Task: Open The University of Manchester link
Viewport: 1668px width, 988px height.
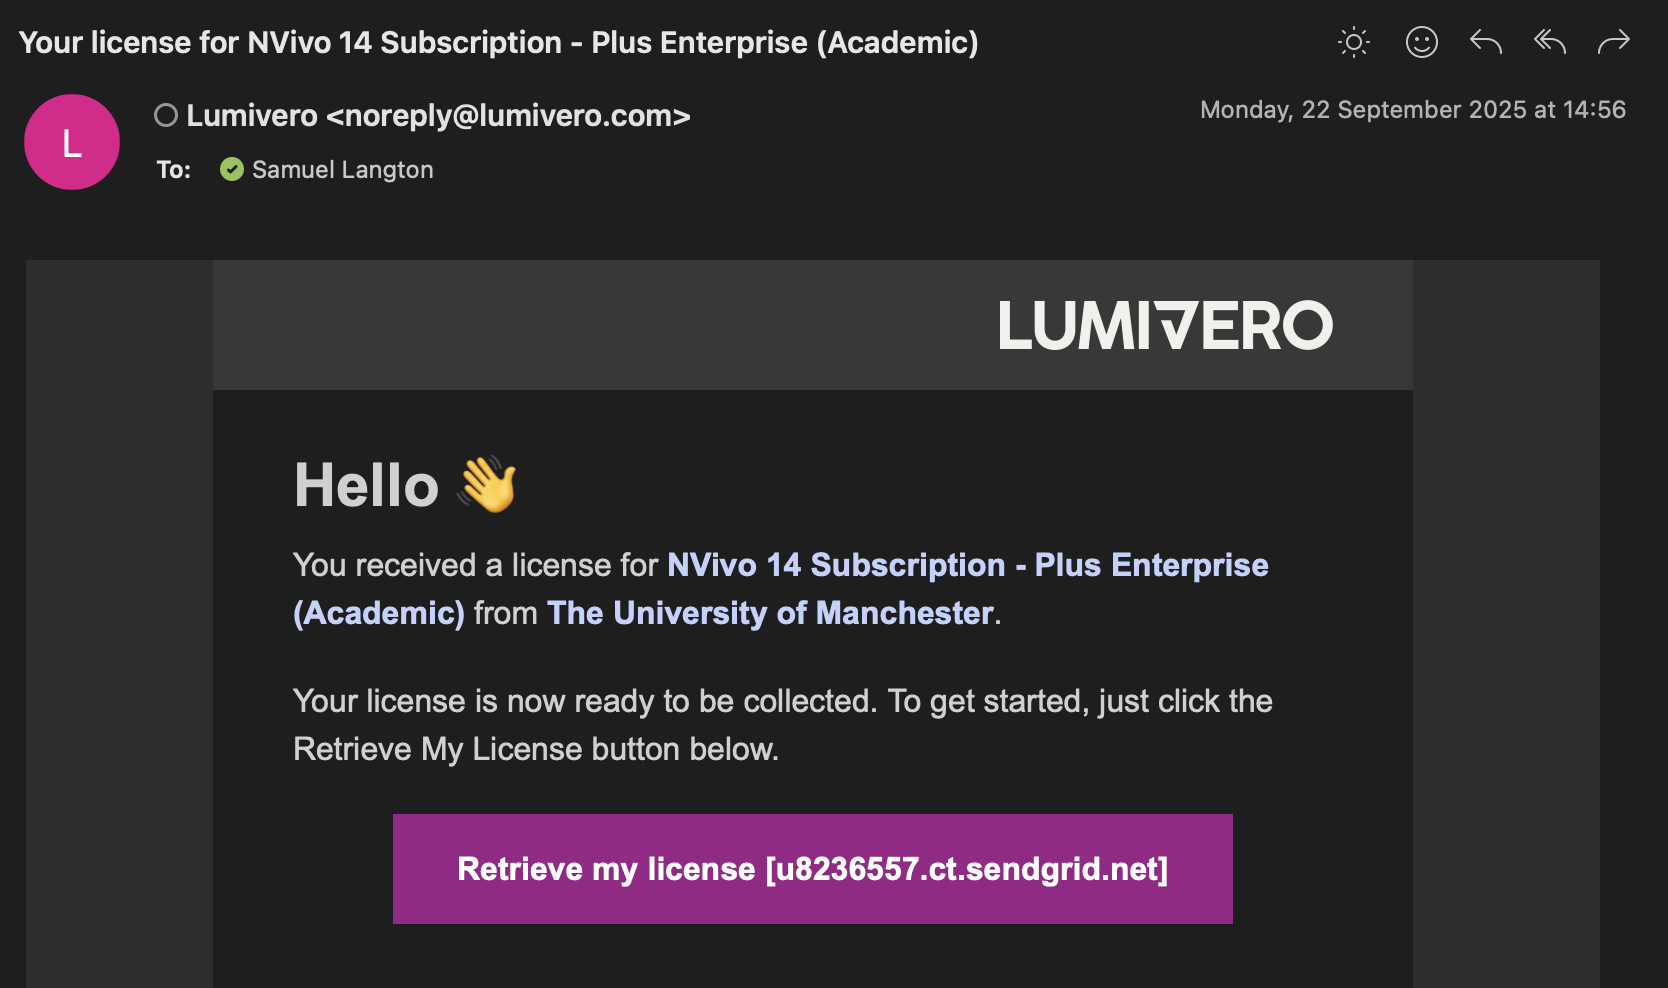Action: pos(770,613)
